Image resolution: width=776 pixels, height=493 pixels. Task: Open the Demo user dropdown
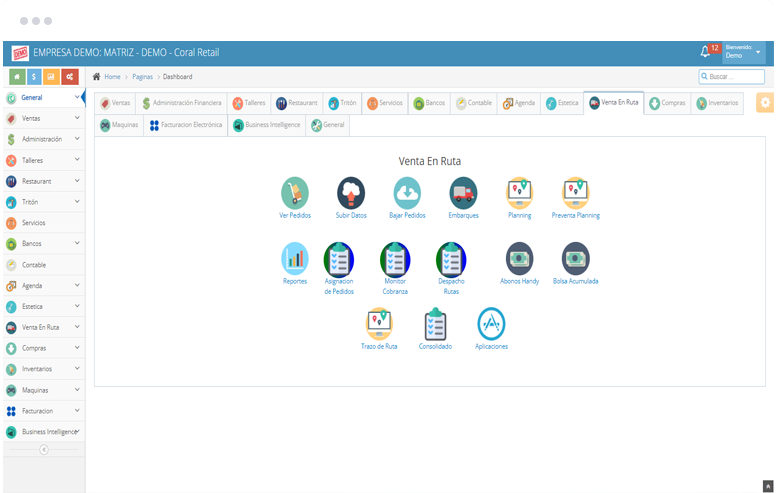743,52
